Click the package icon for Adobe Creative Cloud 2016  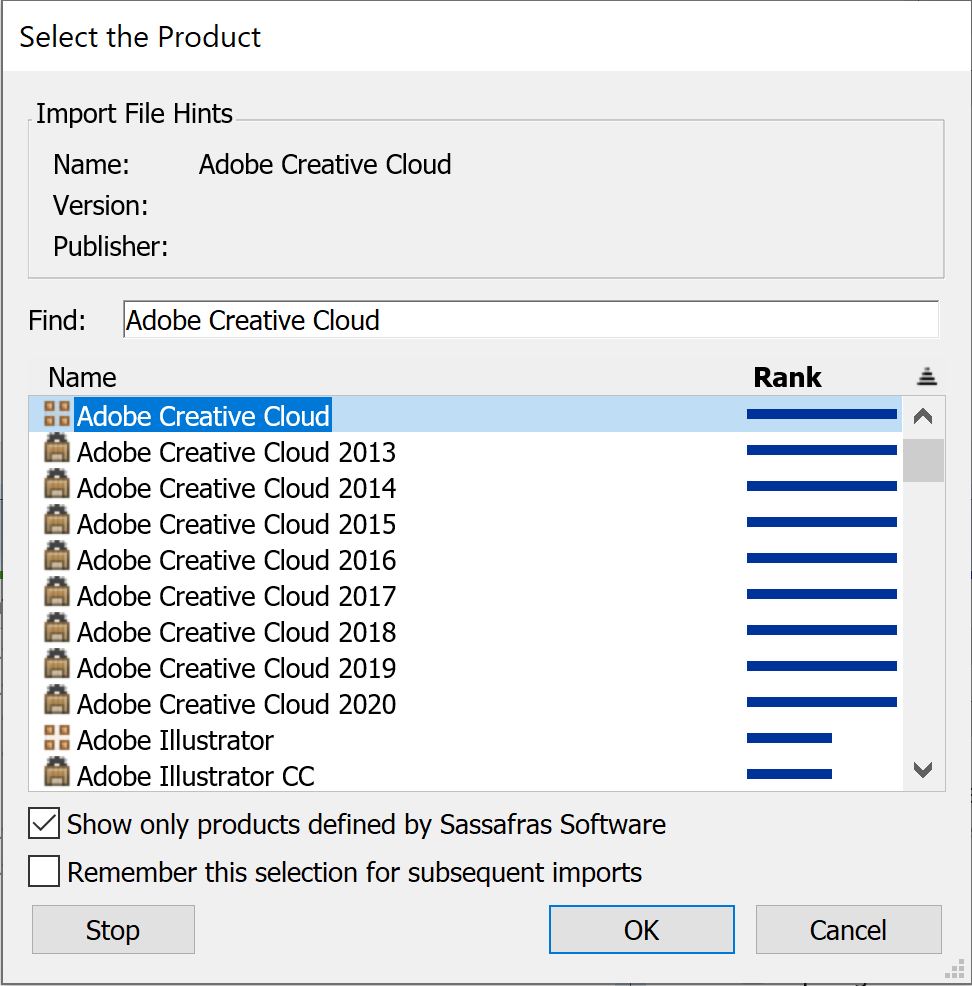pos(57,557)
